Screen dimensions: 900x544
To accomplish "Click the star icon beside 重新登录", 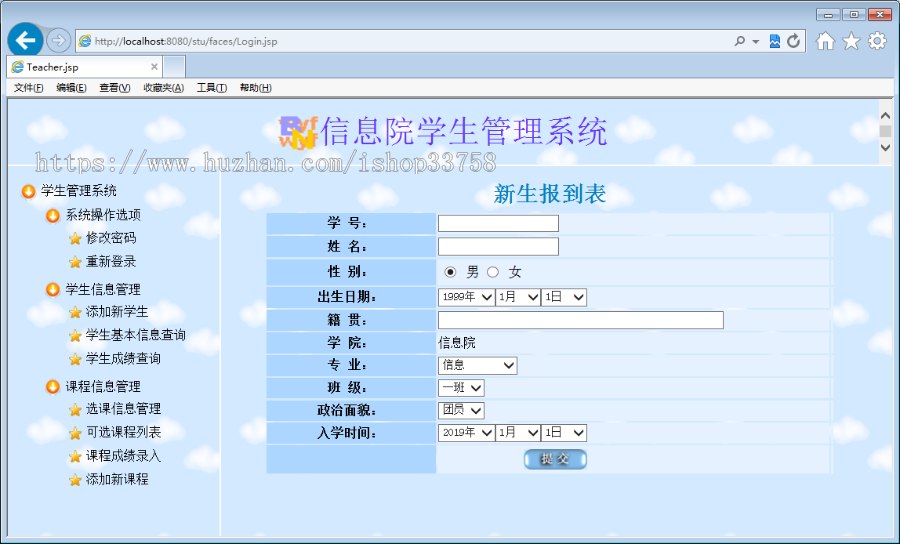I will coord(75,262).
